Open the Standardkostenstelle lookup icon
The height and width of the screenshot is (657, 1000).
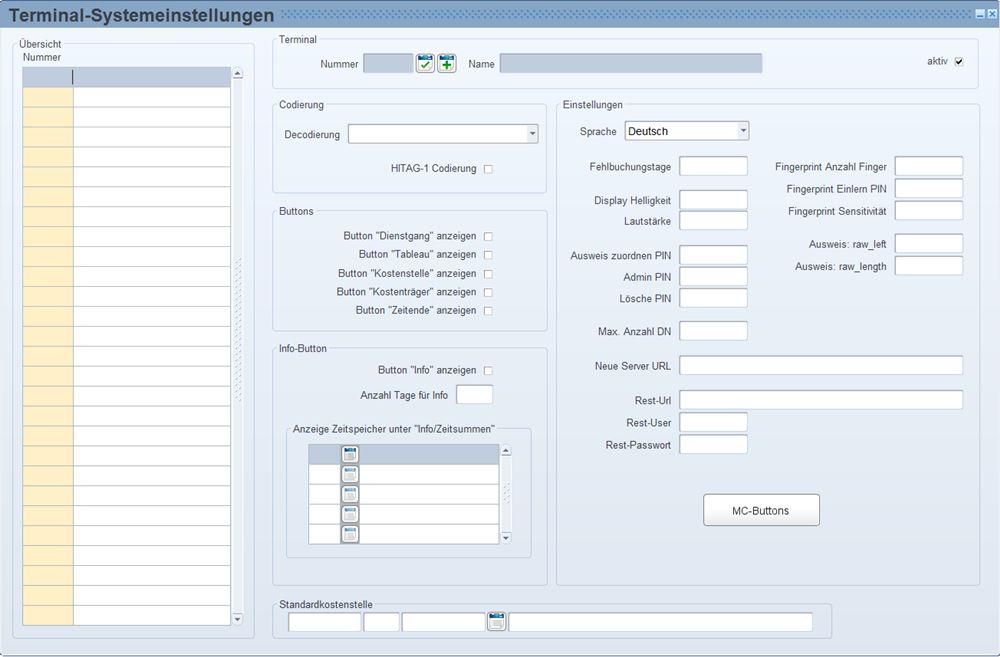point(496,621)
